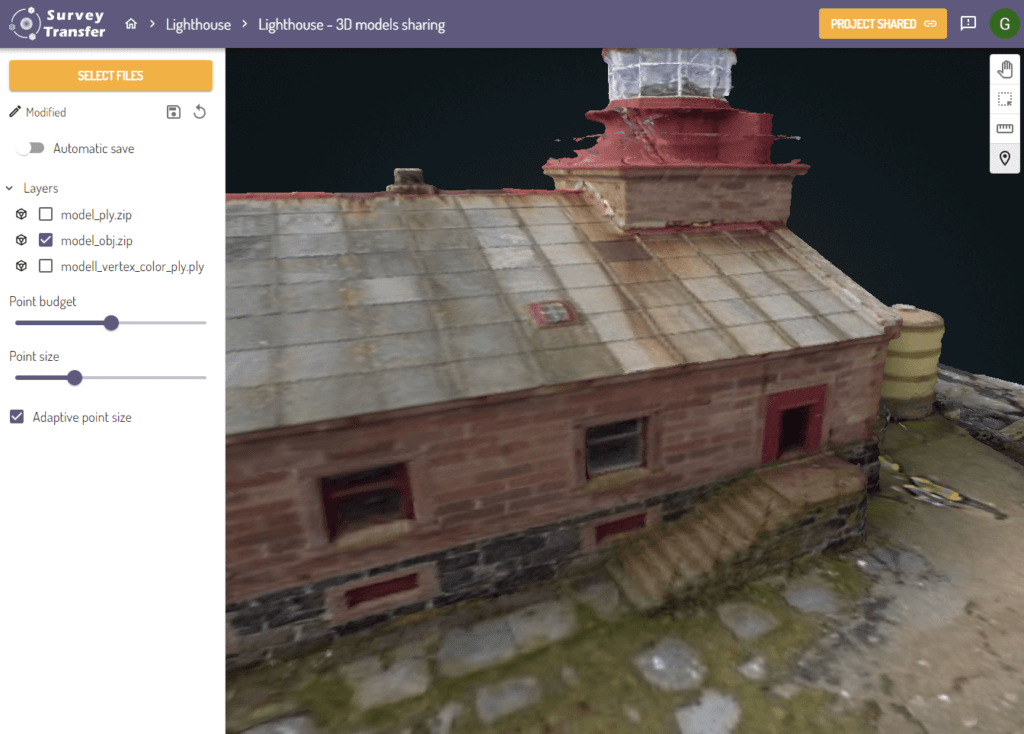Click the PROJECT SHARED button
The width and height of the screenshot is (1024, 734).
(882, 24)
